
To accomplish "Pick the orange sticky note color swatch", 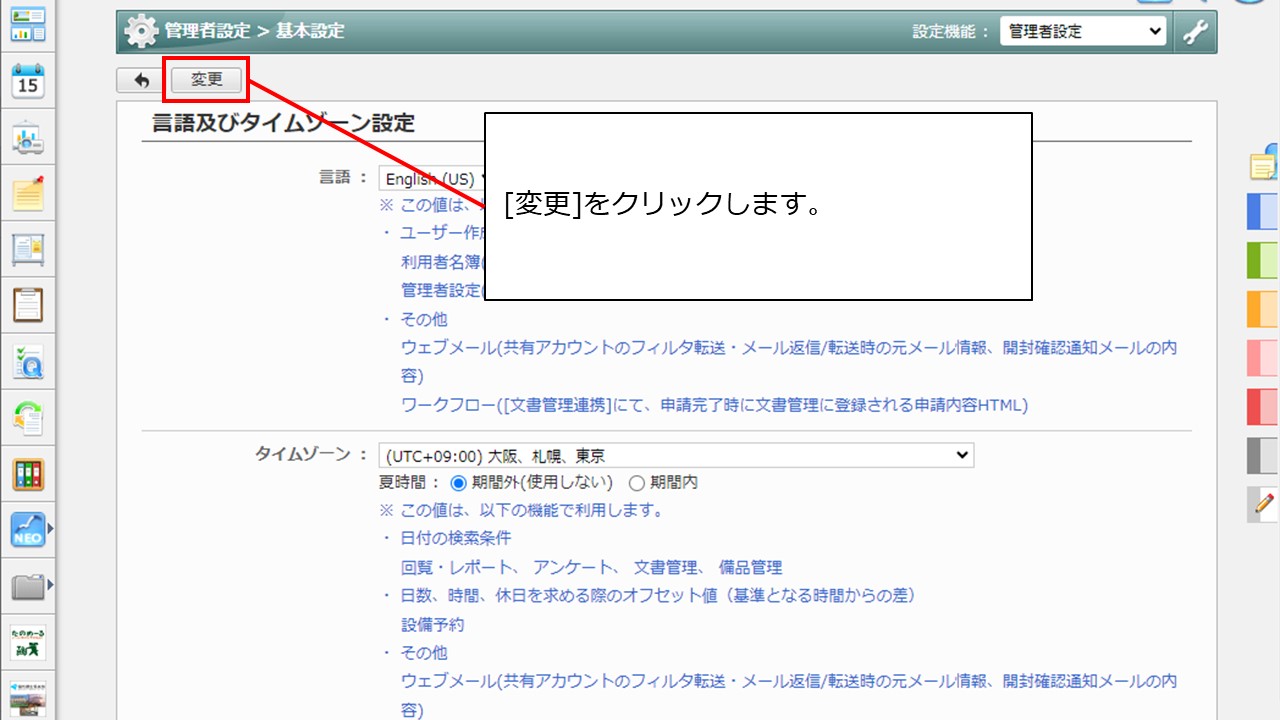I will click(x=1263, y=309).
